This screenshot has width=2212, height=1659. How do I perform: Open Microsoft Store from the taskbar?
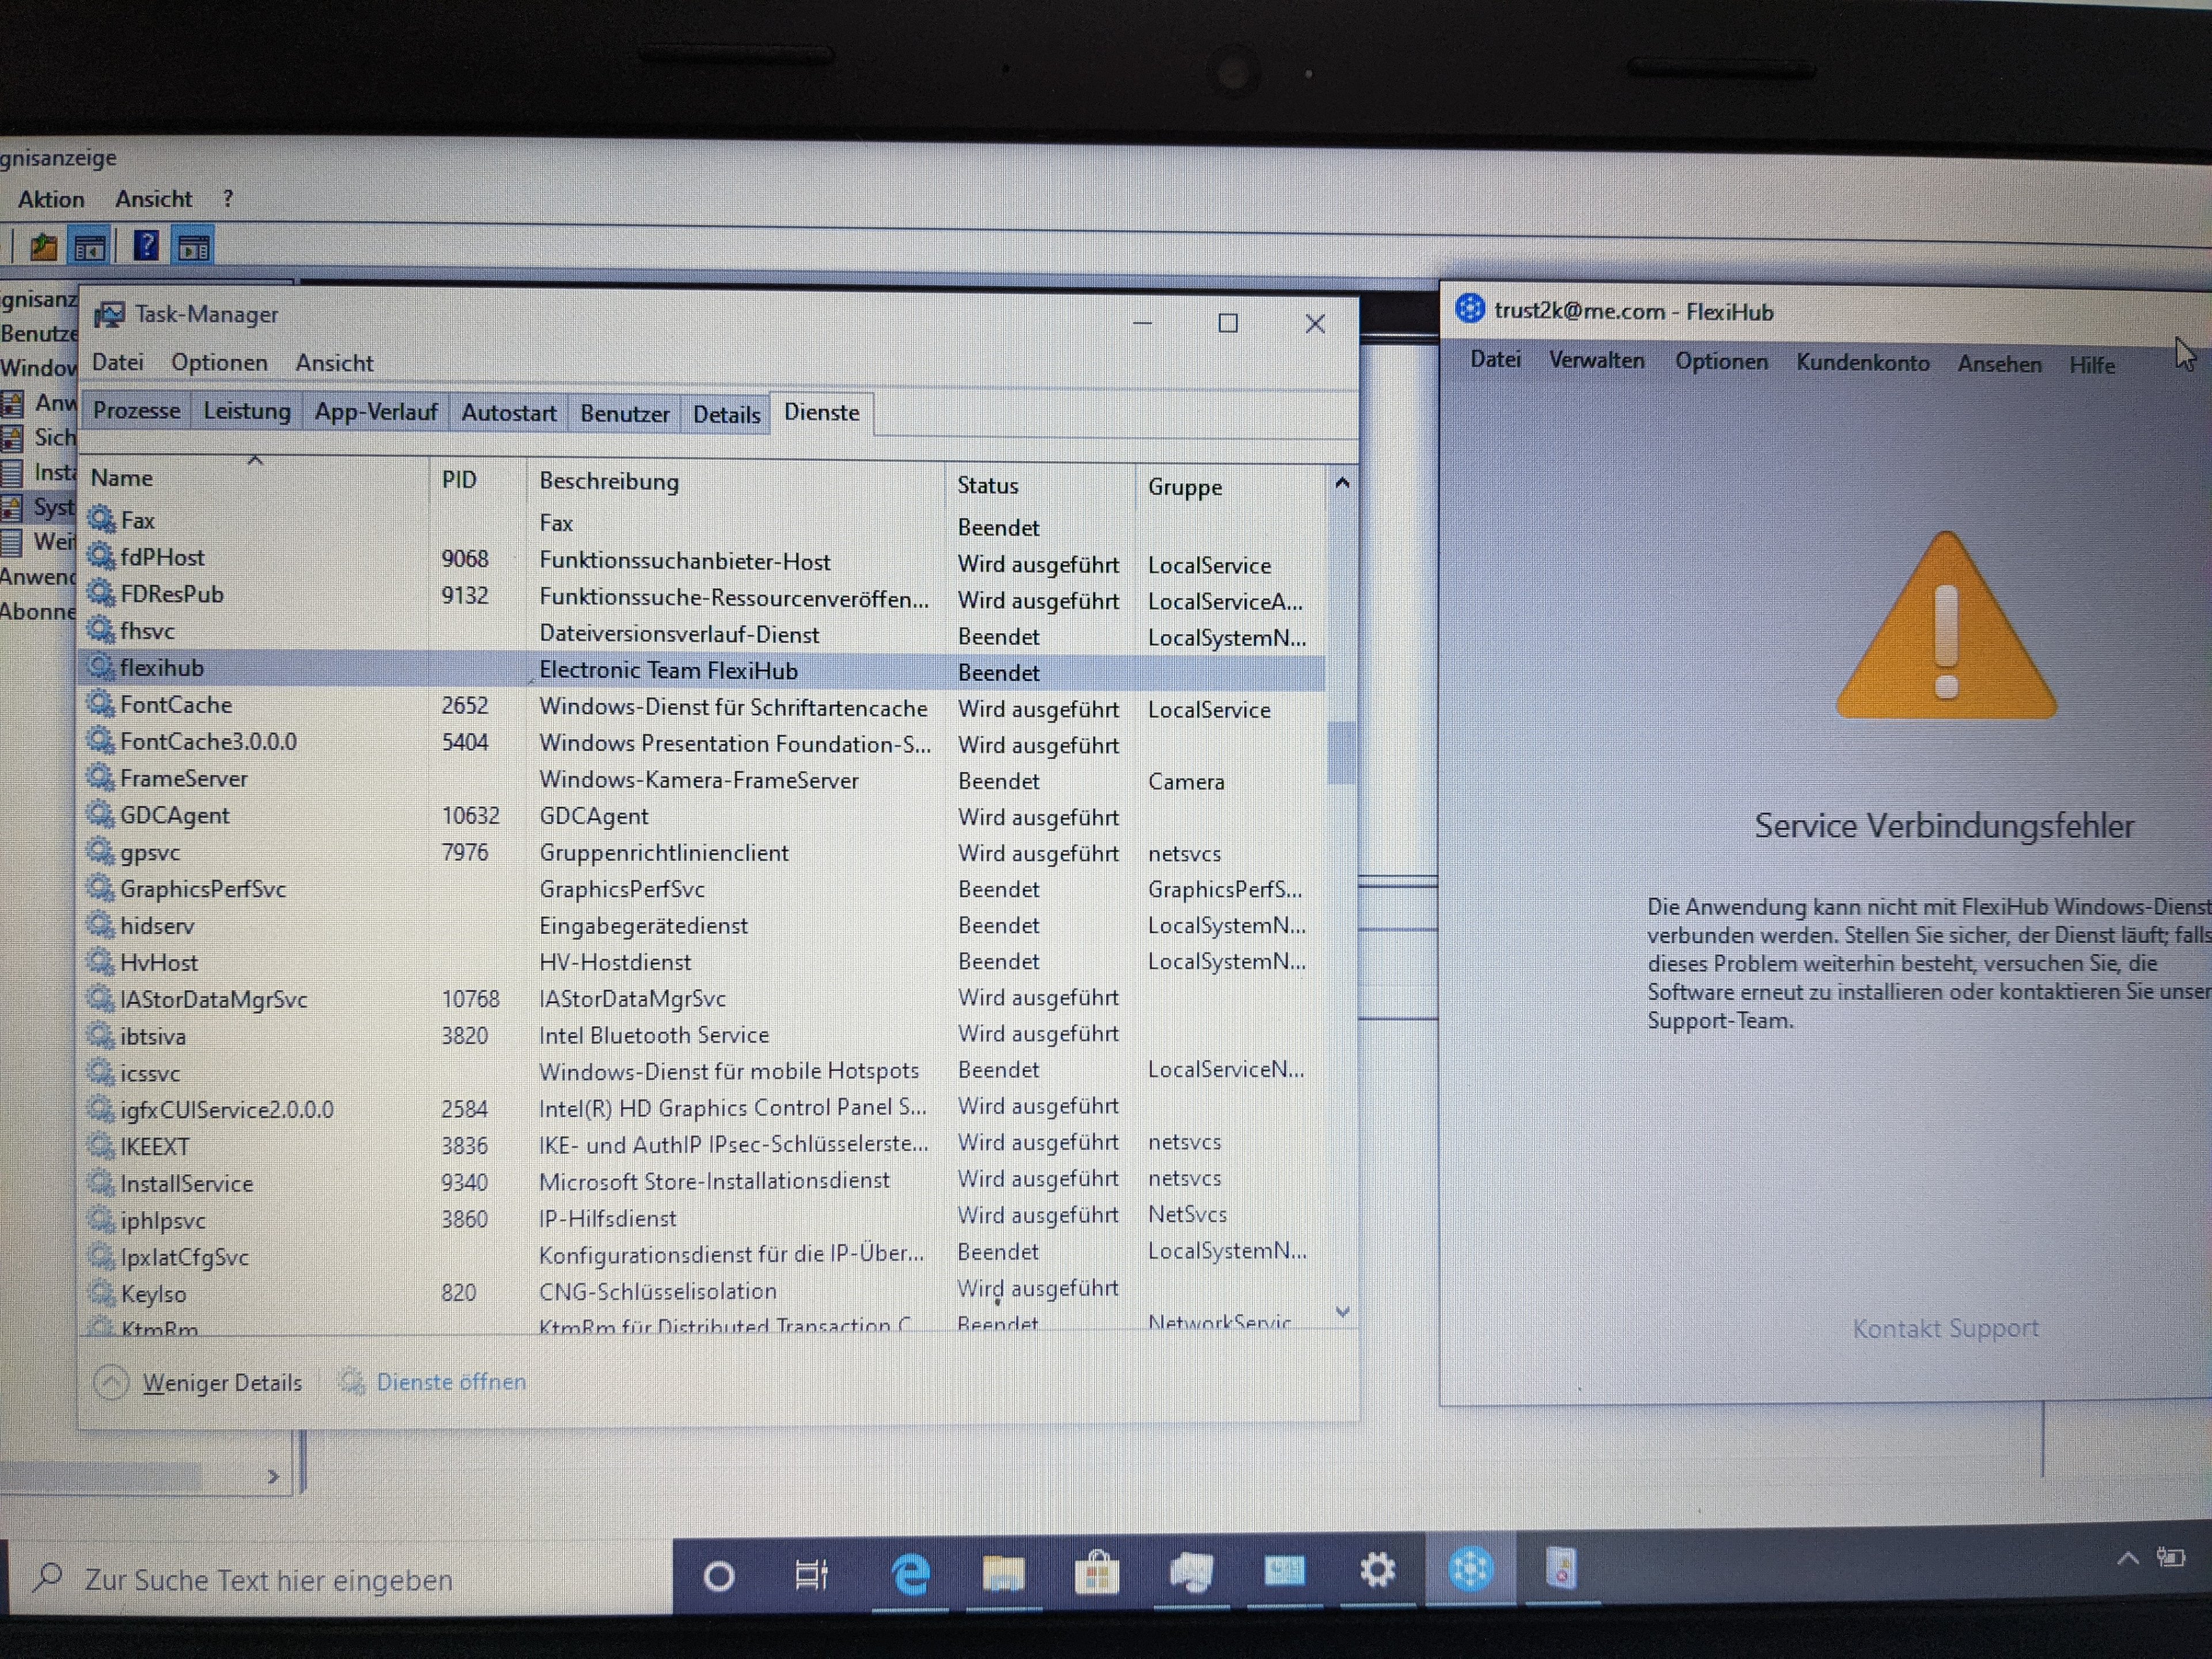1097,1573
